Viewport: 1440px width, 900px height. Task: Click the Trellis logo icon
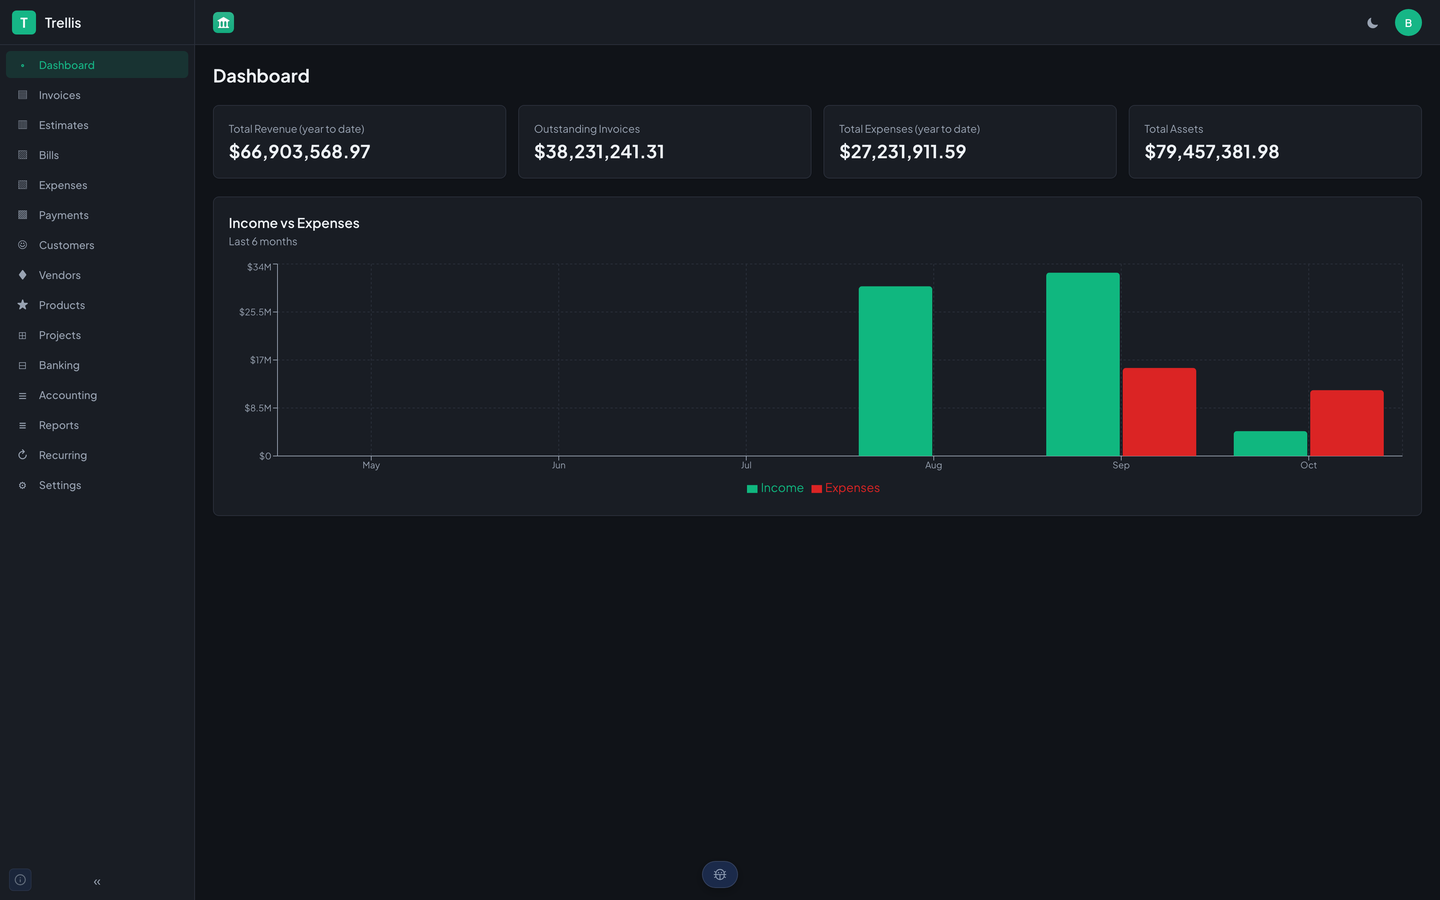(x=24, y=22)
